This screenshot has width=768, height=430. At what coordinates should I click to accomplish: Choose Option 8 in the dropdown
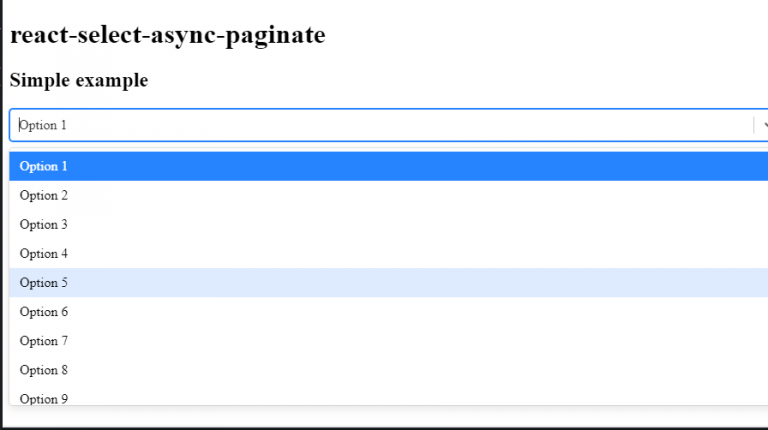point(388,370)
